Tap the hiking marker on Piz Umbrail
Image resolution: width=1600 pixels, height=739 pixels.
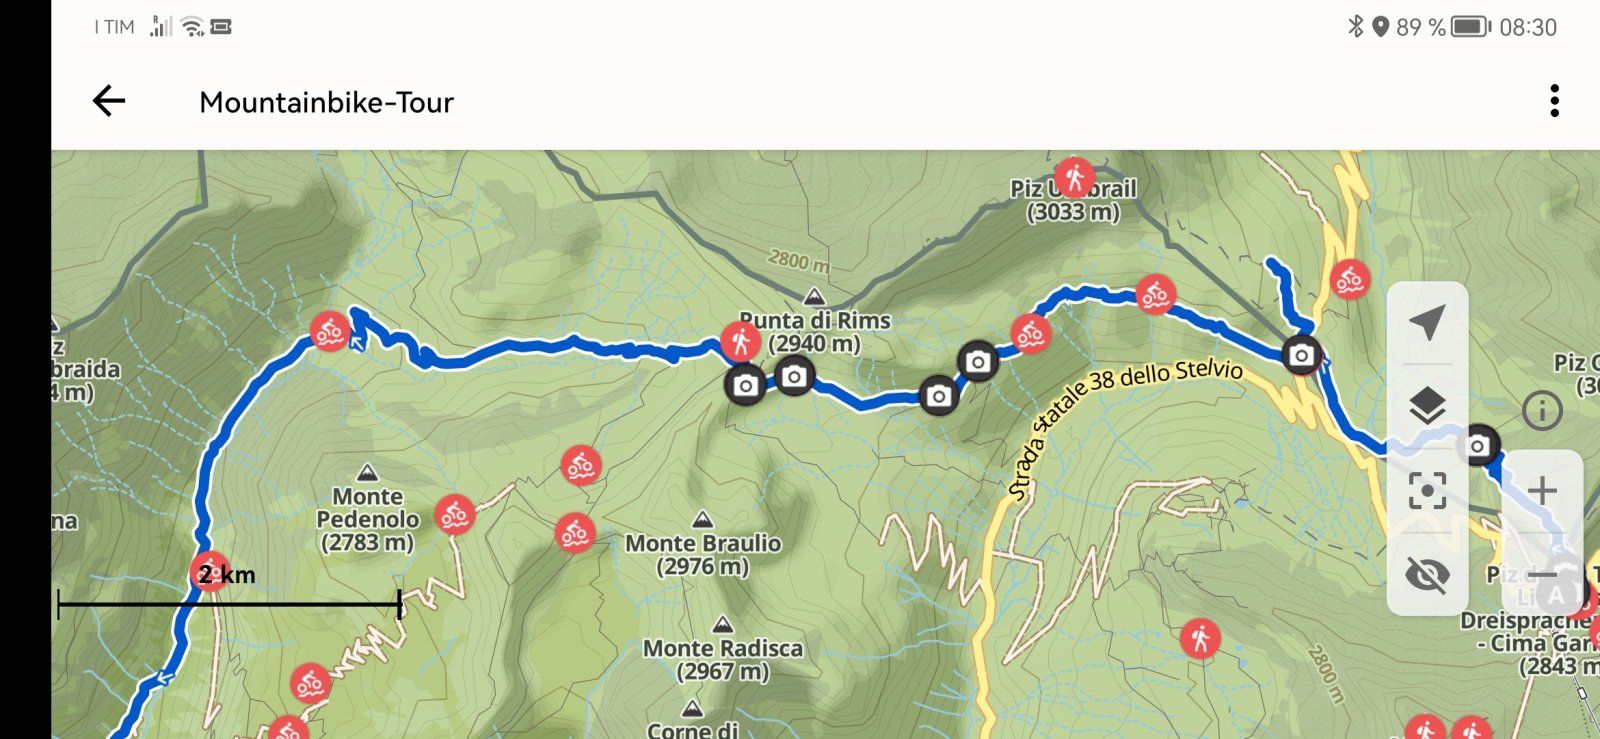[1074, 178]
